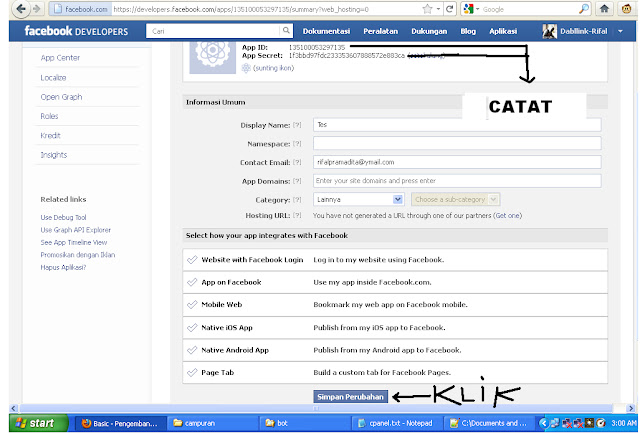
Task: Open Blog menu item
Action: point(468,31)
